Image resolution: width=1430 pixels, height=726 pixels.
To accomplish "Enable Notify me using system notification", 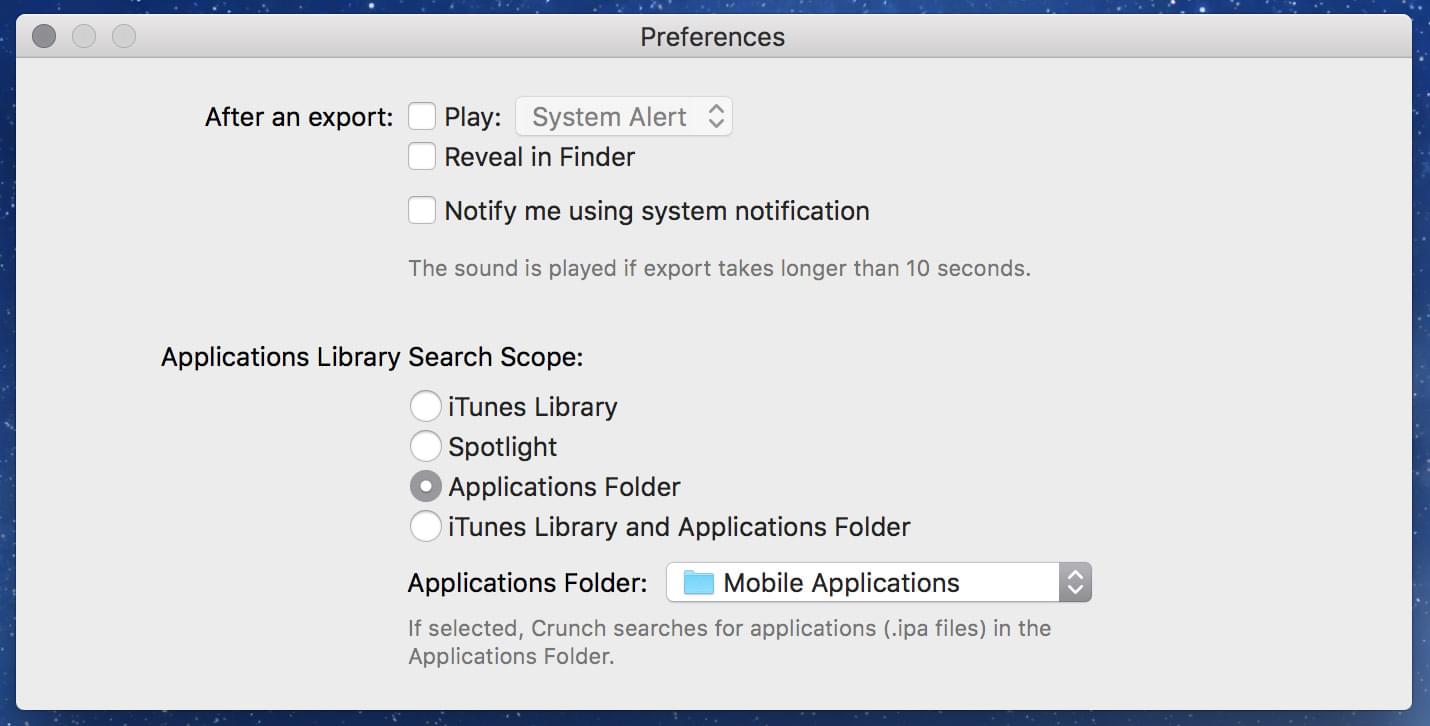I will pos(422,211).
